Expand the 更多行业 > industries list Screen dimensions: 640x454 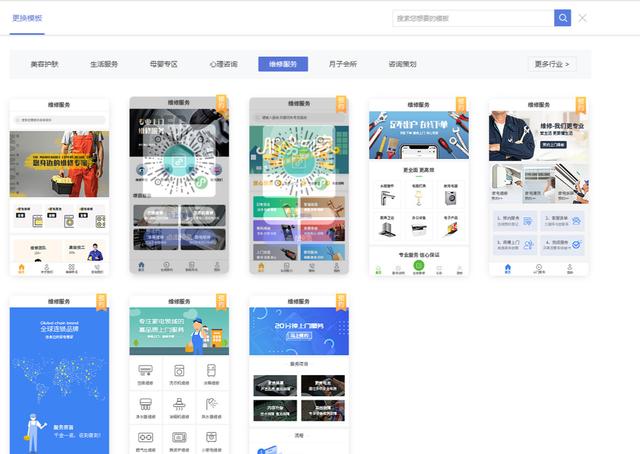click(552, 64)
